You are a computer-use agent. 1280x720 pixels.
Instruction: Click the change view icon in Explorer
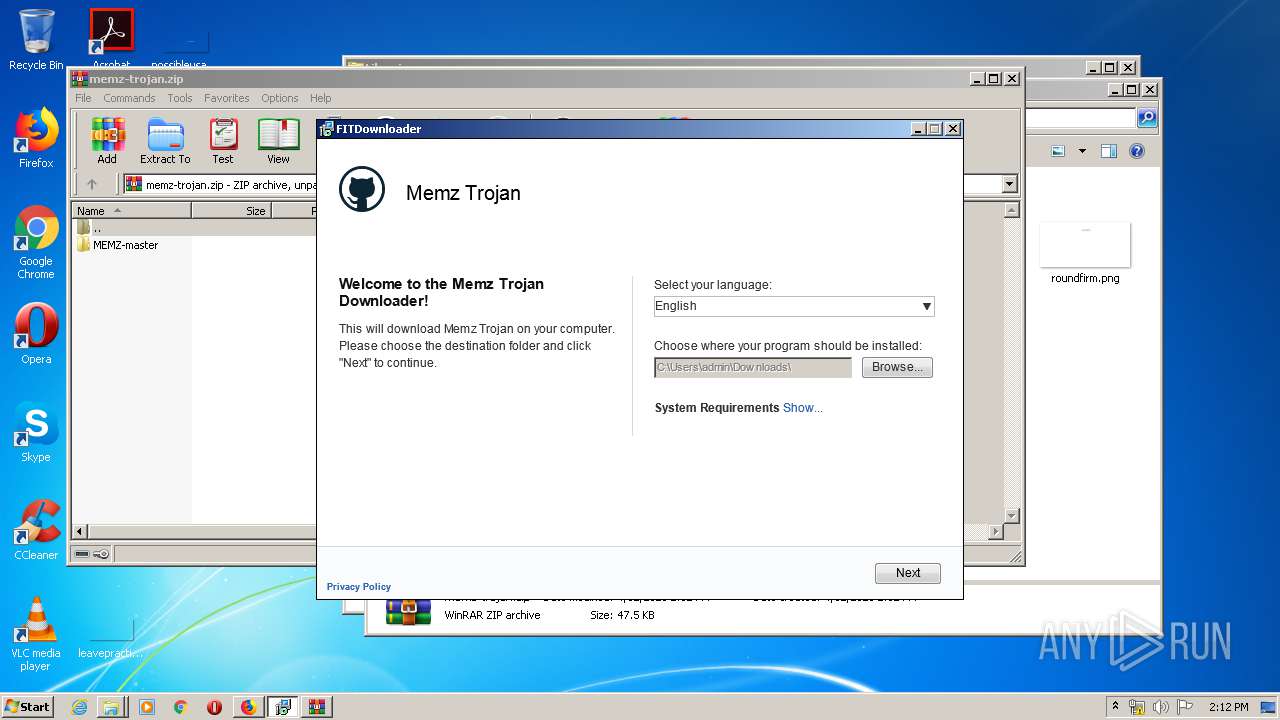click(1058, 151)
